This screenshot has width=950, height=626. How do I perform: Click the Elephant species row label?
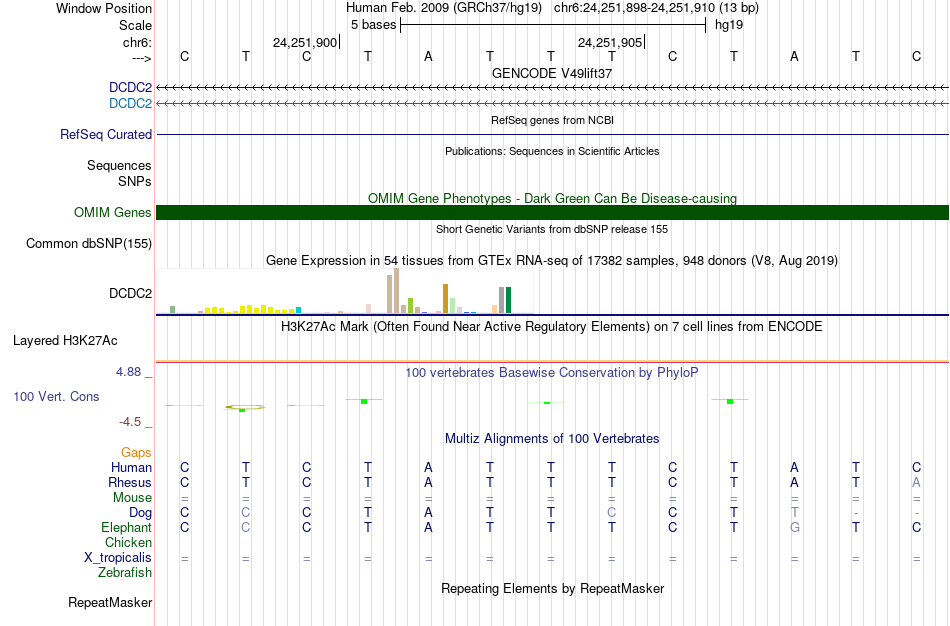127,527
